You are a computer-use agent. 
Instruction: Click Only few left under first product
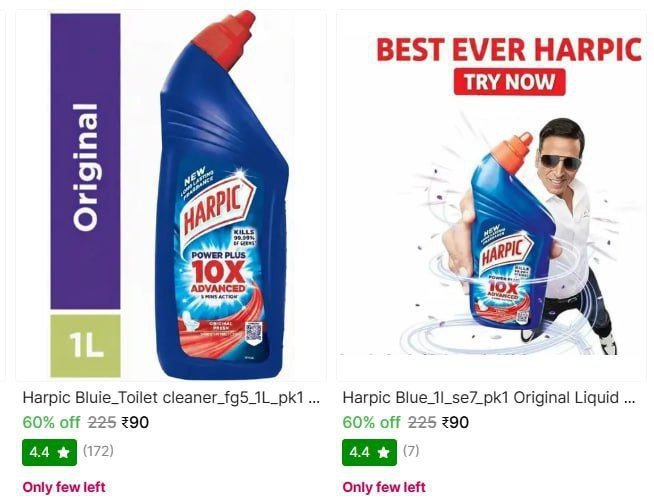[x=64, y=487]
